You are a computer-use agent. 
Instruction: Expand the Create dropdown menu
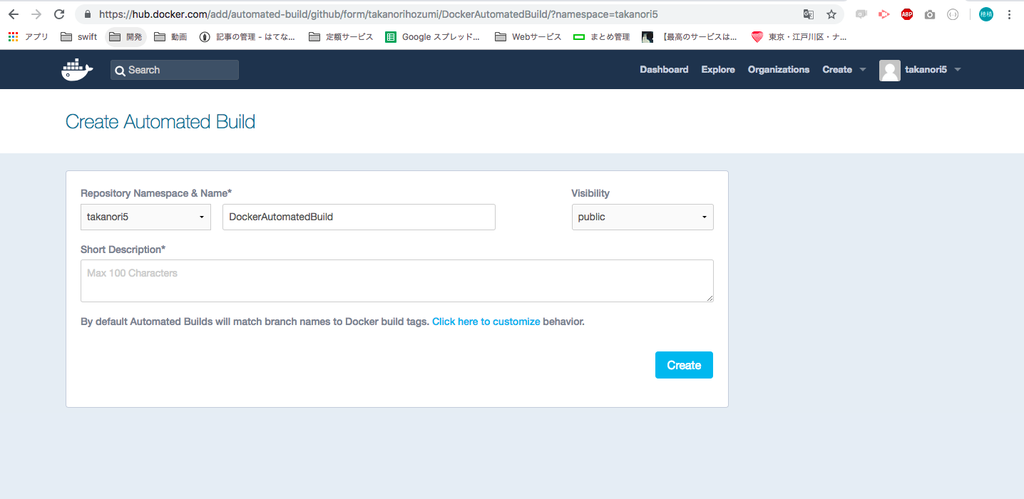click(844, 69)
